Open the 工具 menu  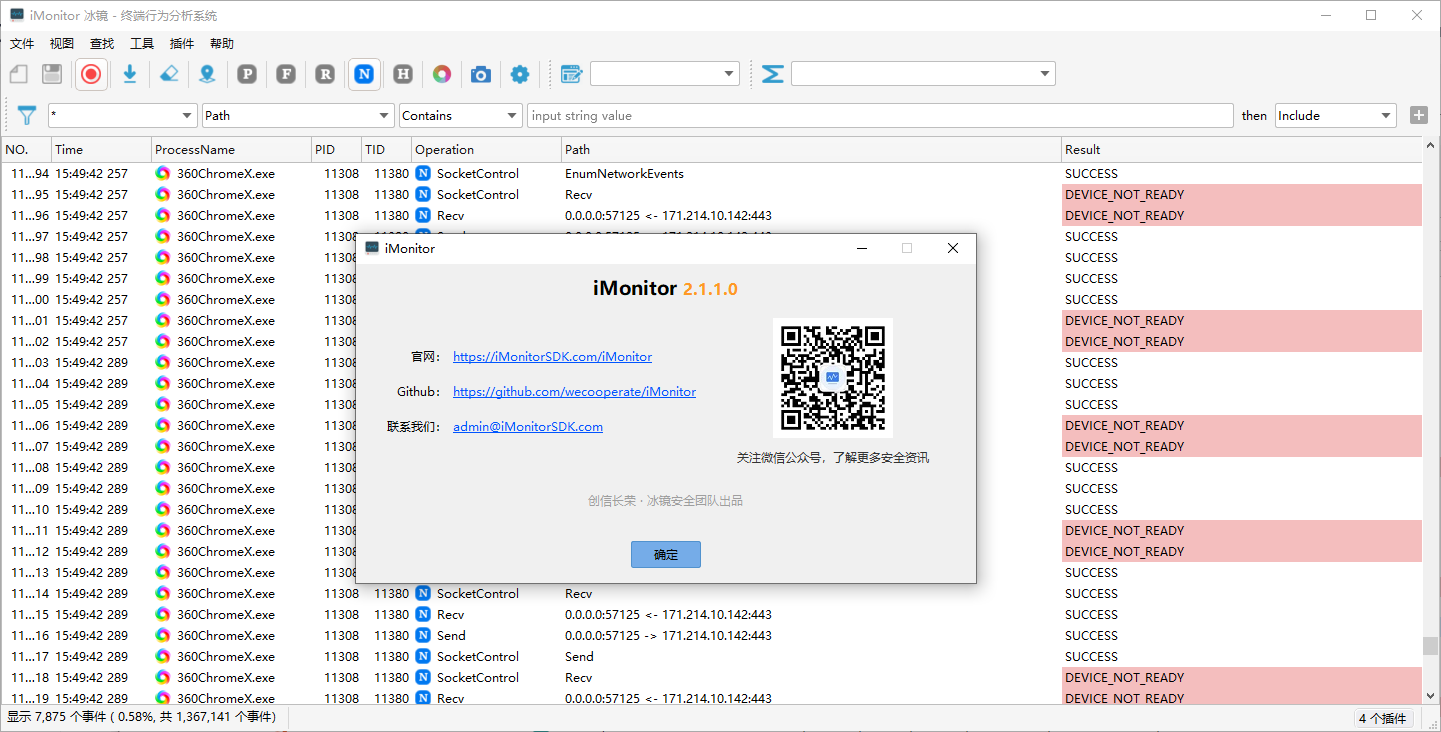142,44
